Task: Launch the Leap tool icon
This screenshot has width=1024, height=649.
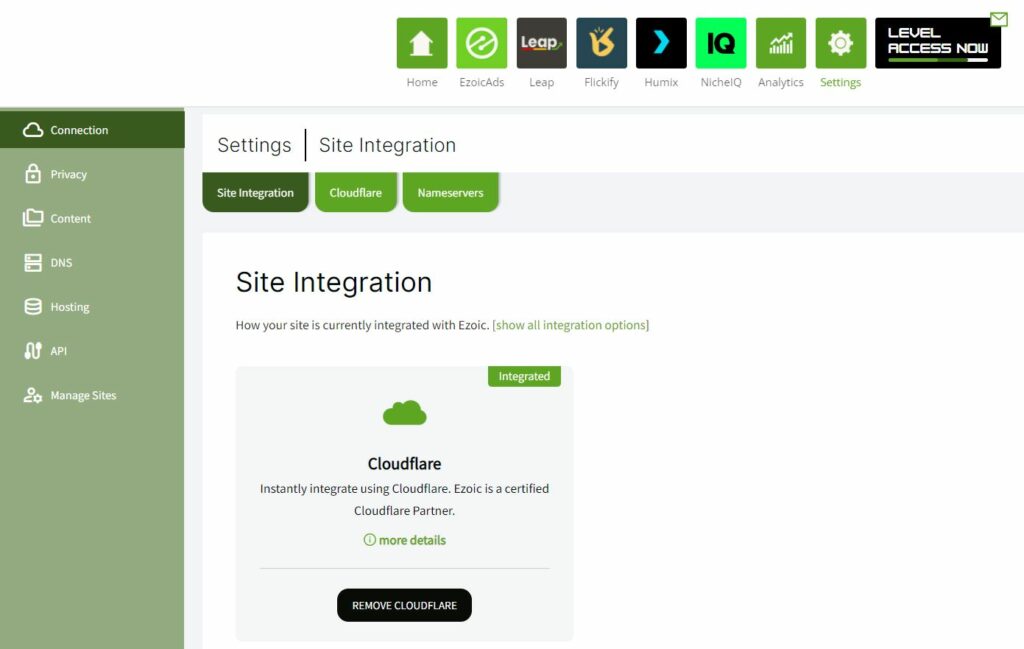Action: coord(541,43)
